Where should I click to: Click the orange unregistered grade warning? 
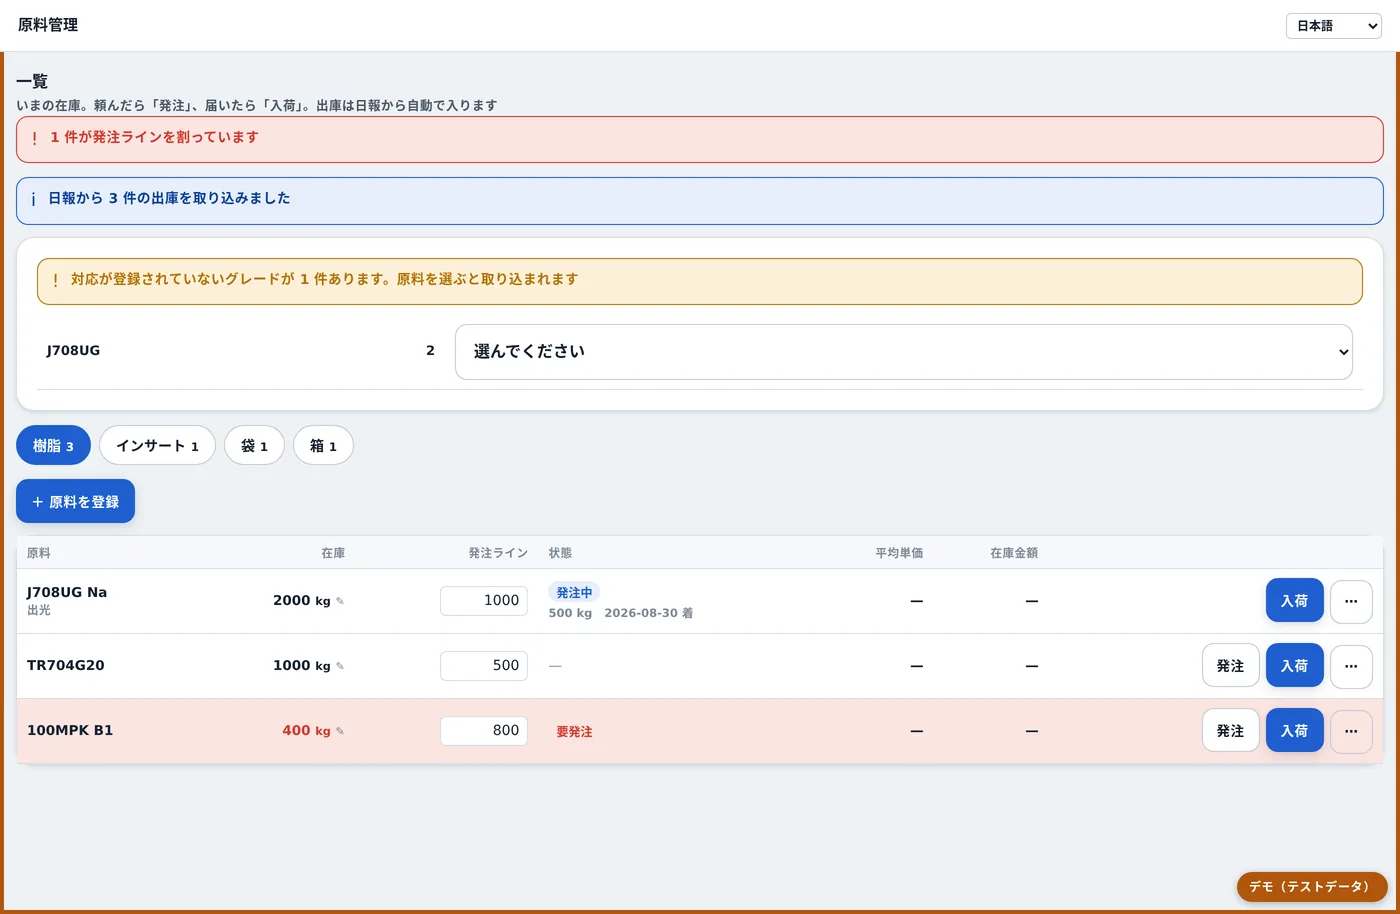coord(700,281)
